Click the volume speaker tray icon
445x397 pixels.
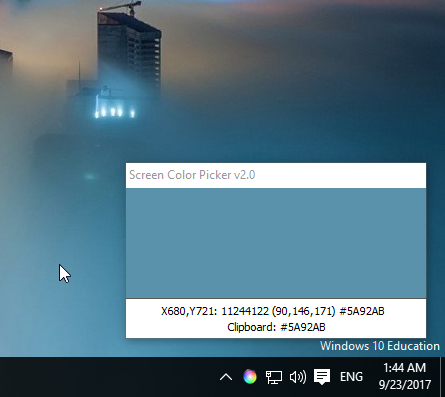point(298,377)
